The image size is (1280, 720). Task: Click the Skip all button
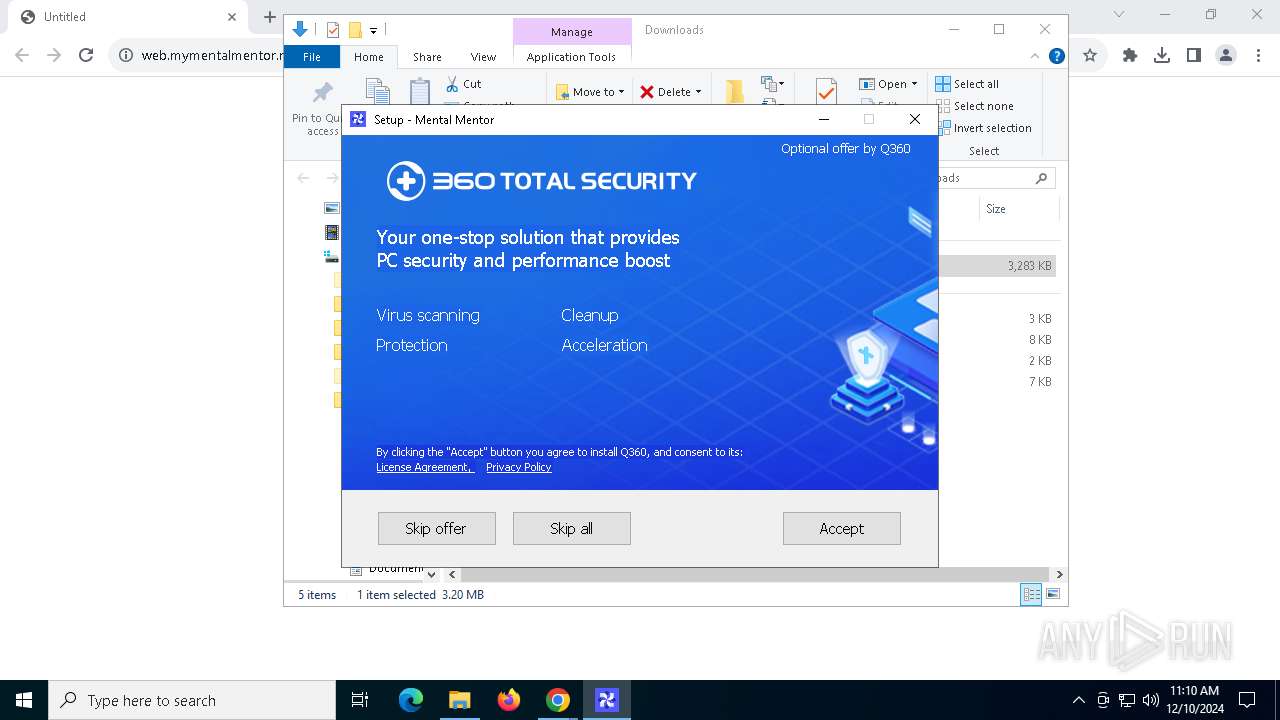571,528
